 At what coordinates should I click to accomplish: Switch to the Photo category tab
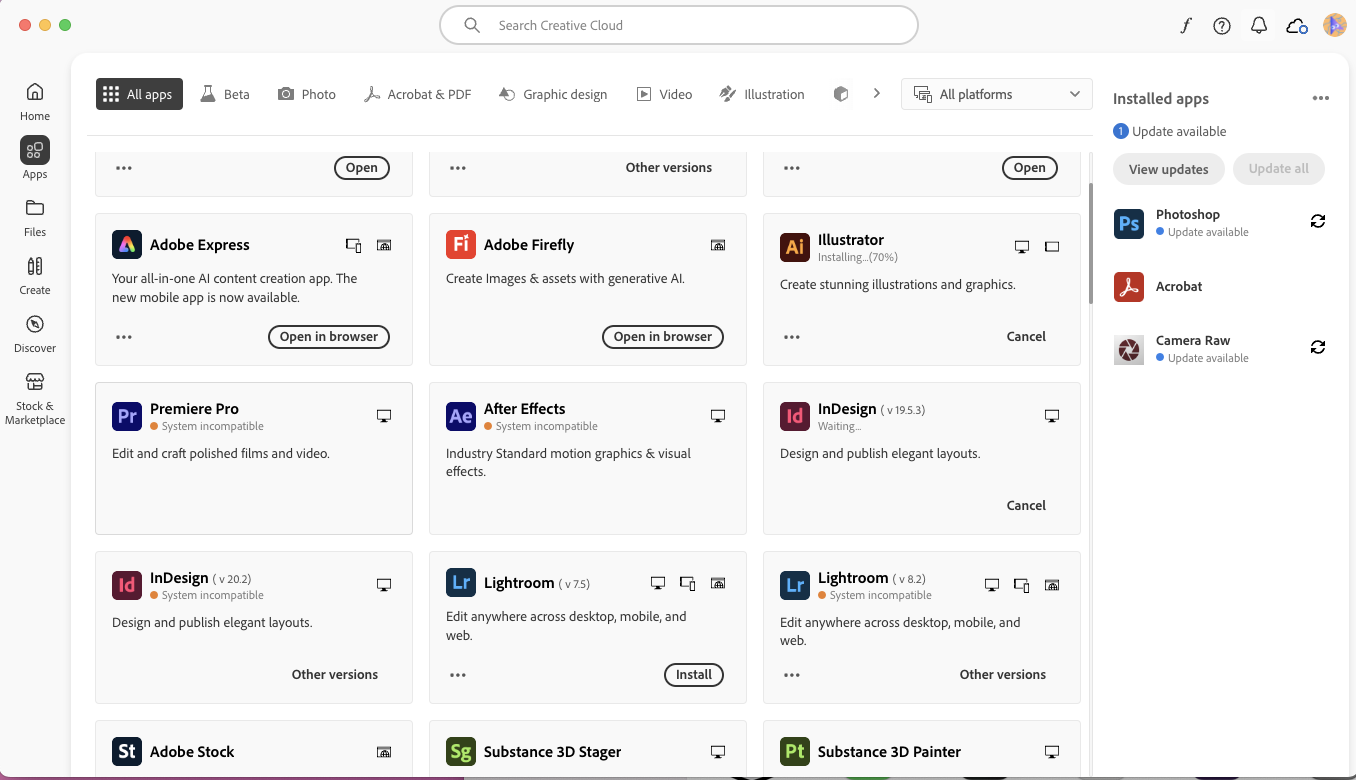(x=307, y=94)
